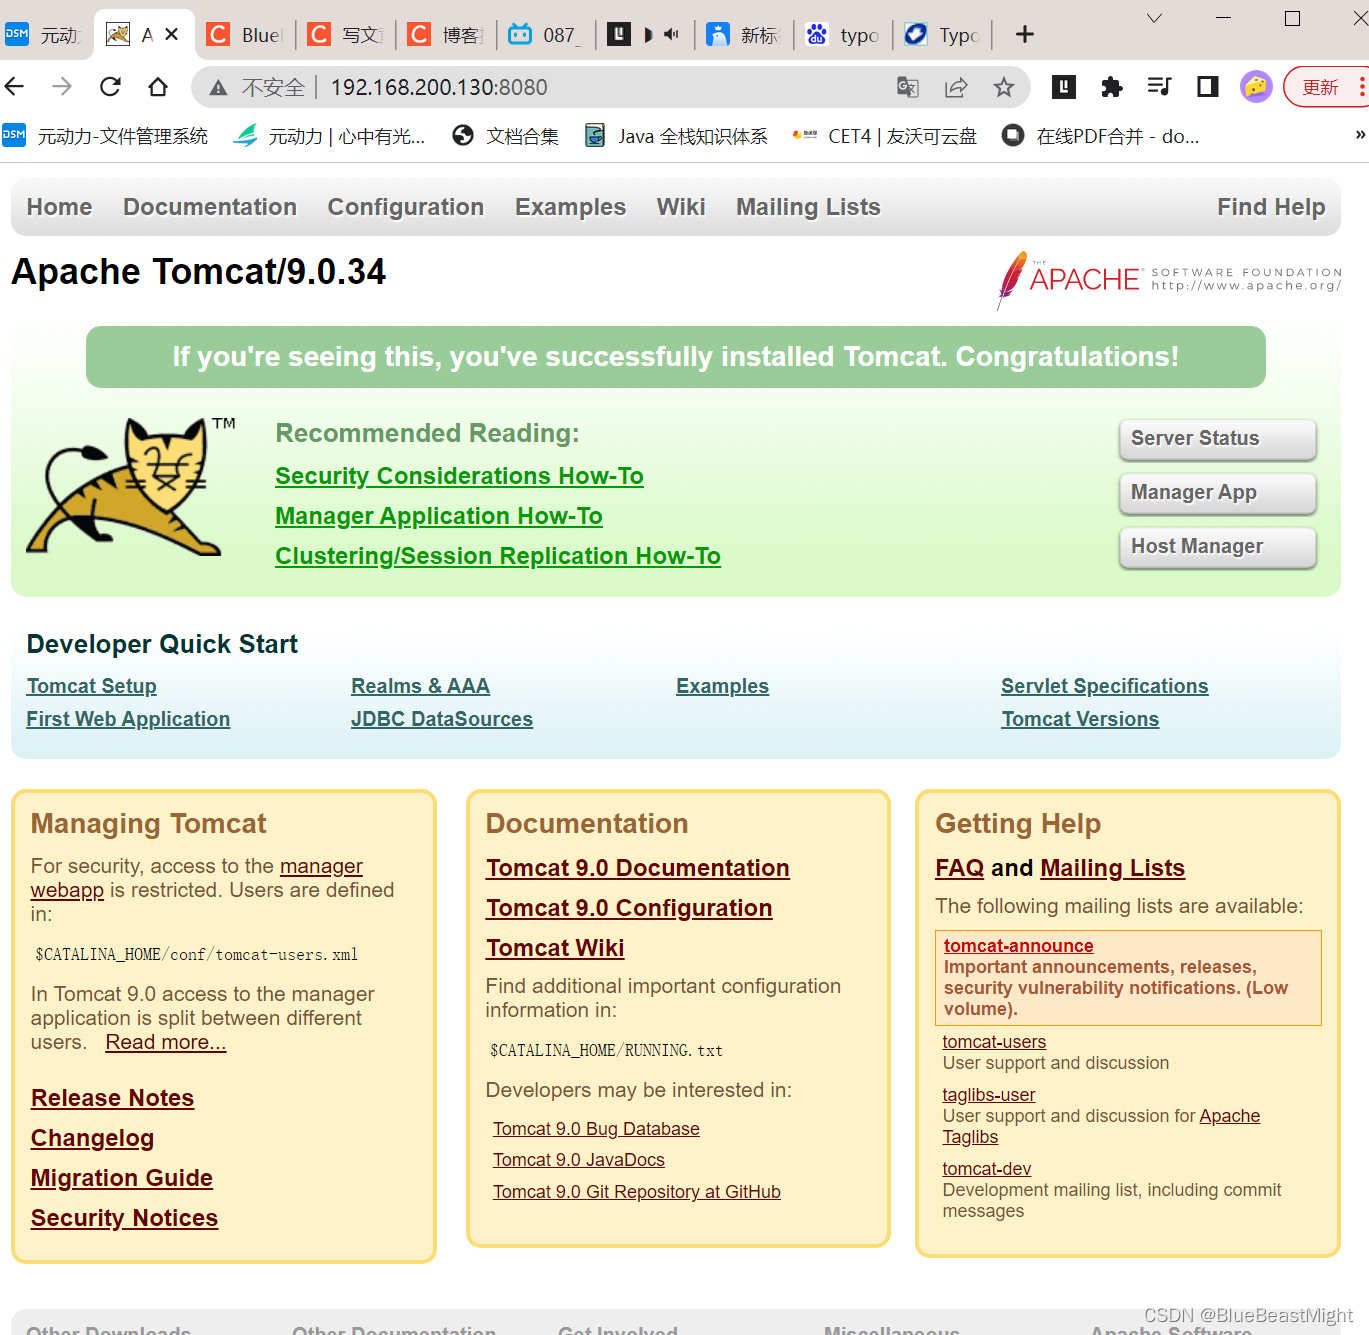This screenshot has height=1335, width=1369.
Task: Switch to the Blue CSDN tab
Action: (245, 35)
